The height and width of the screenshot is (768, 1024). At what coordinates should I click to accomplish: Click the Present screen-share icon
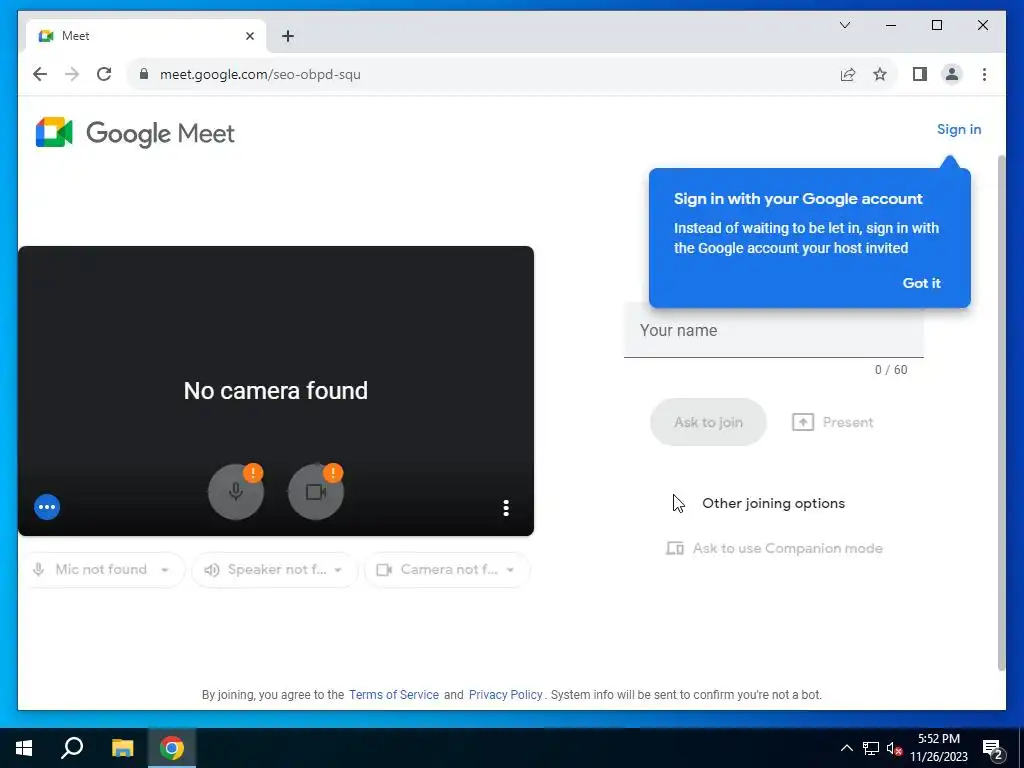(x=803, y=422)
